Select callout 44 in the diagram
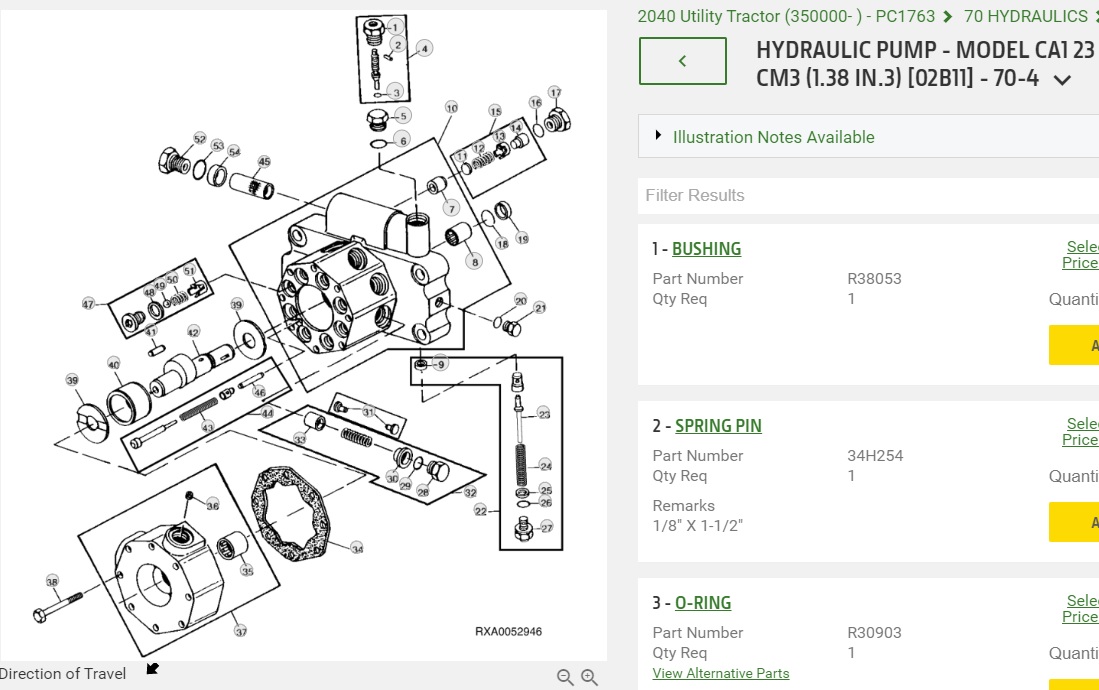1099x690 pixels. (267, 413)
